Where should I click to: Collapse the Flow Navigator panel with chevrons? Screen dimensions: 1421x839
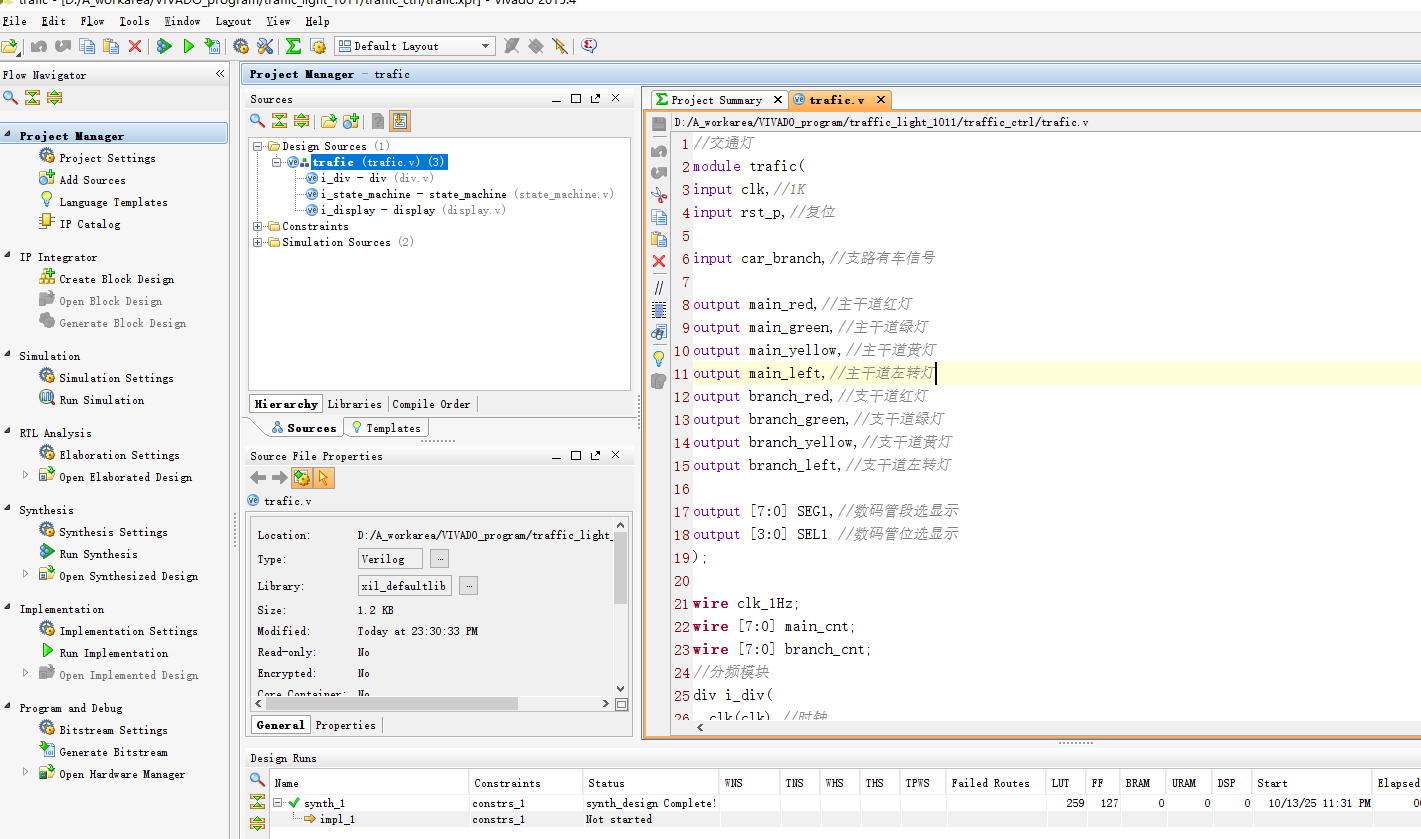pos(220,74)
